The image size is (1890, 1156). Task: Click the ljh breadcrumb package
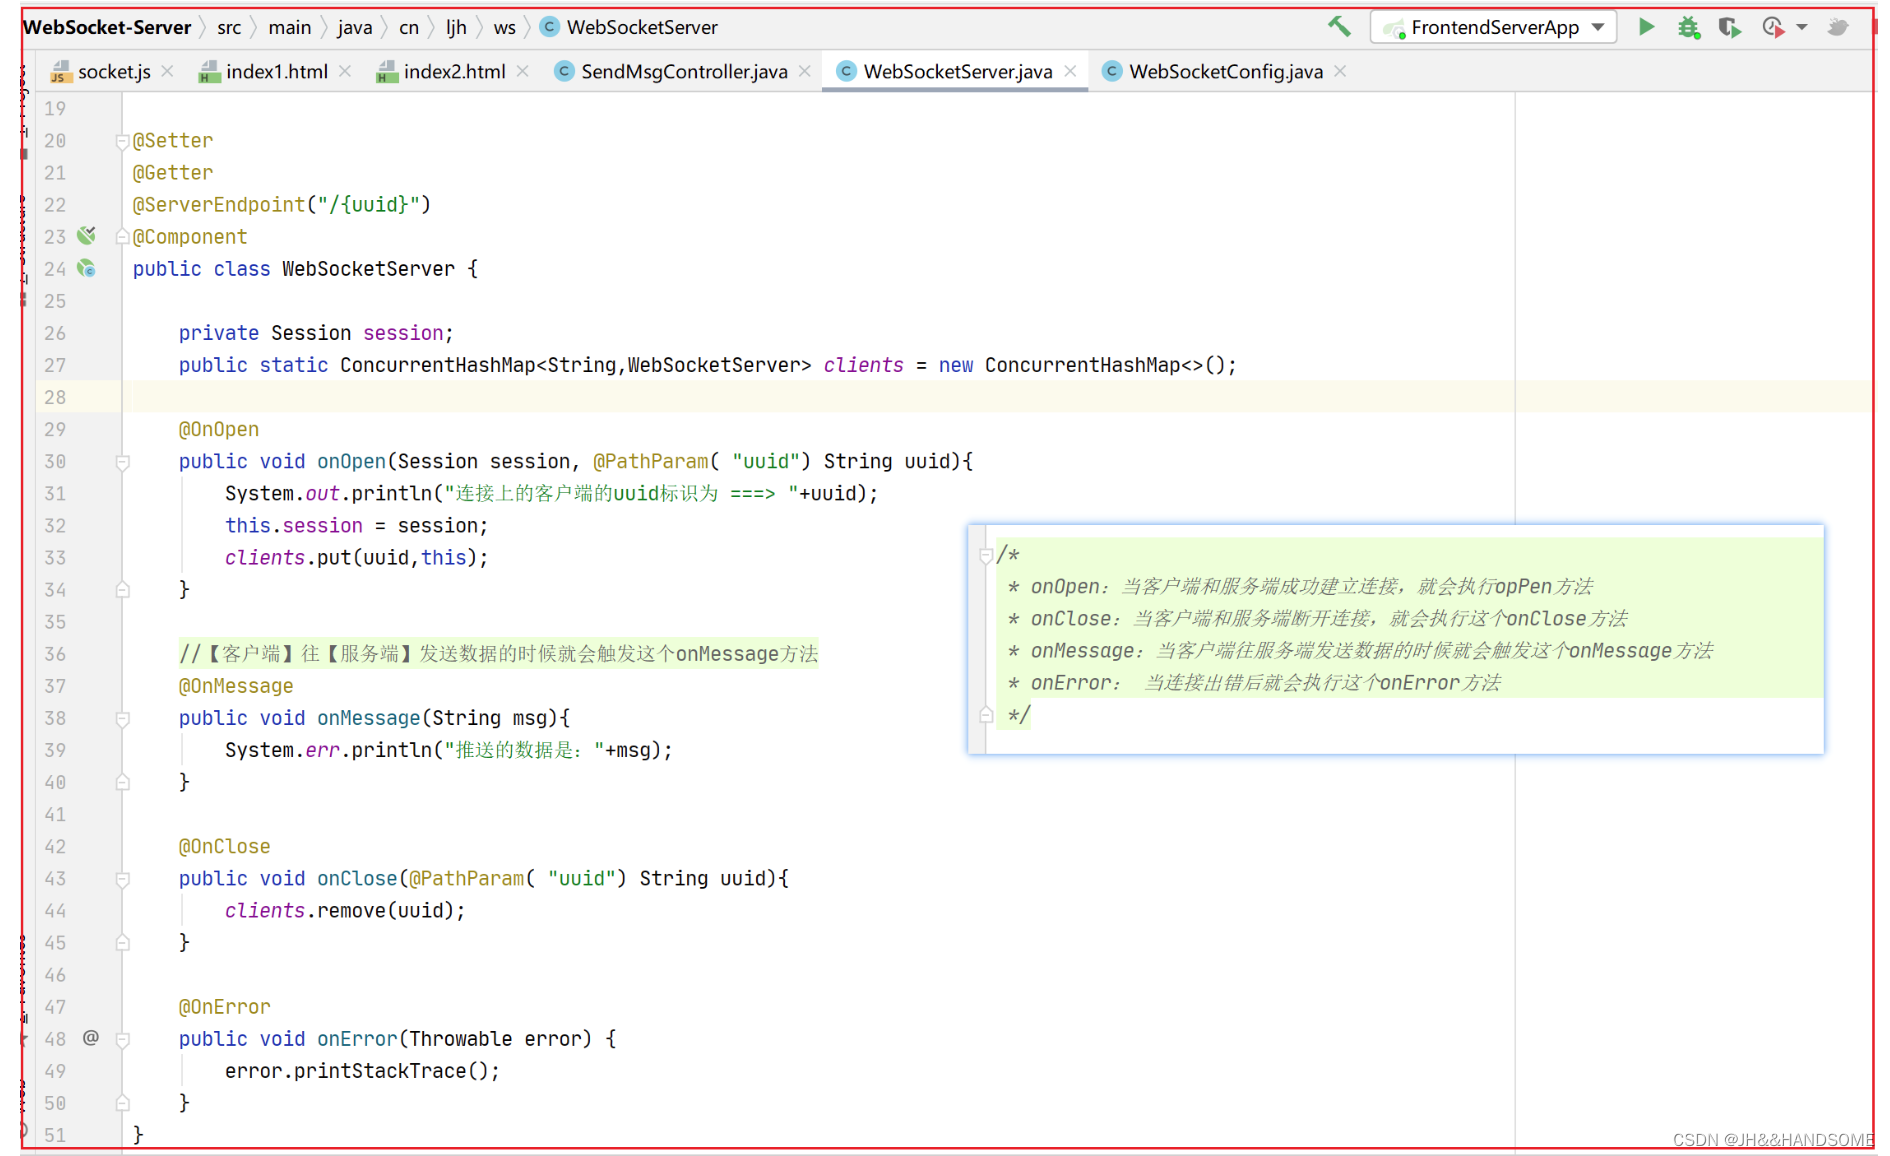click(456, 27)
